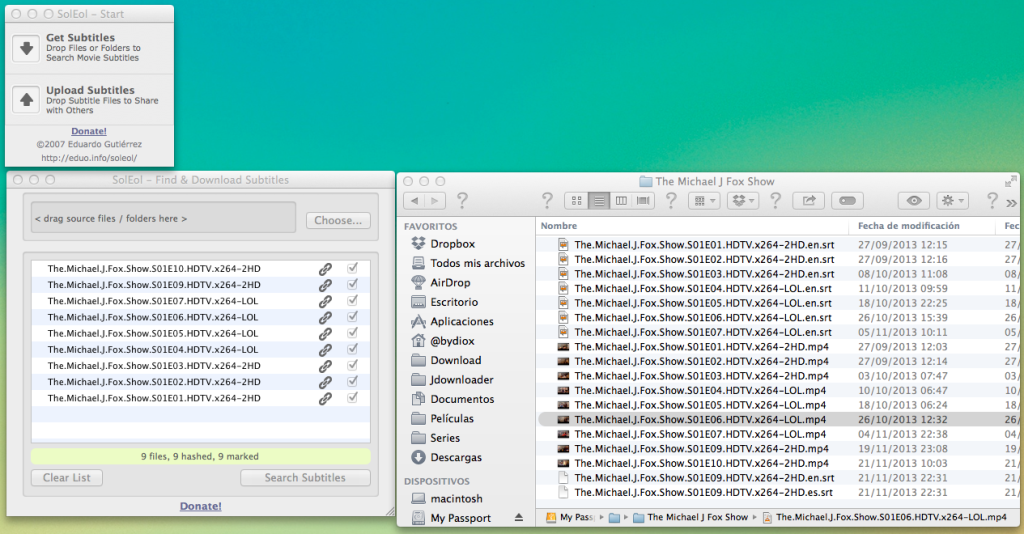
Task: Uncheck the S01E10 checkbox in SolEol list
Action: [x=353, y=268]
